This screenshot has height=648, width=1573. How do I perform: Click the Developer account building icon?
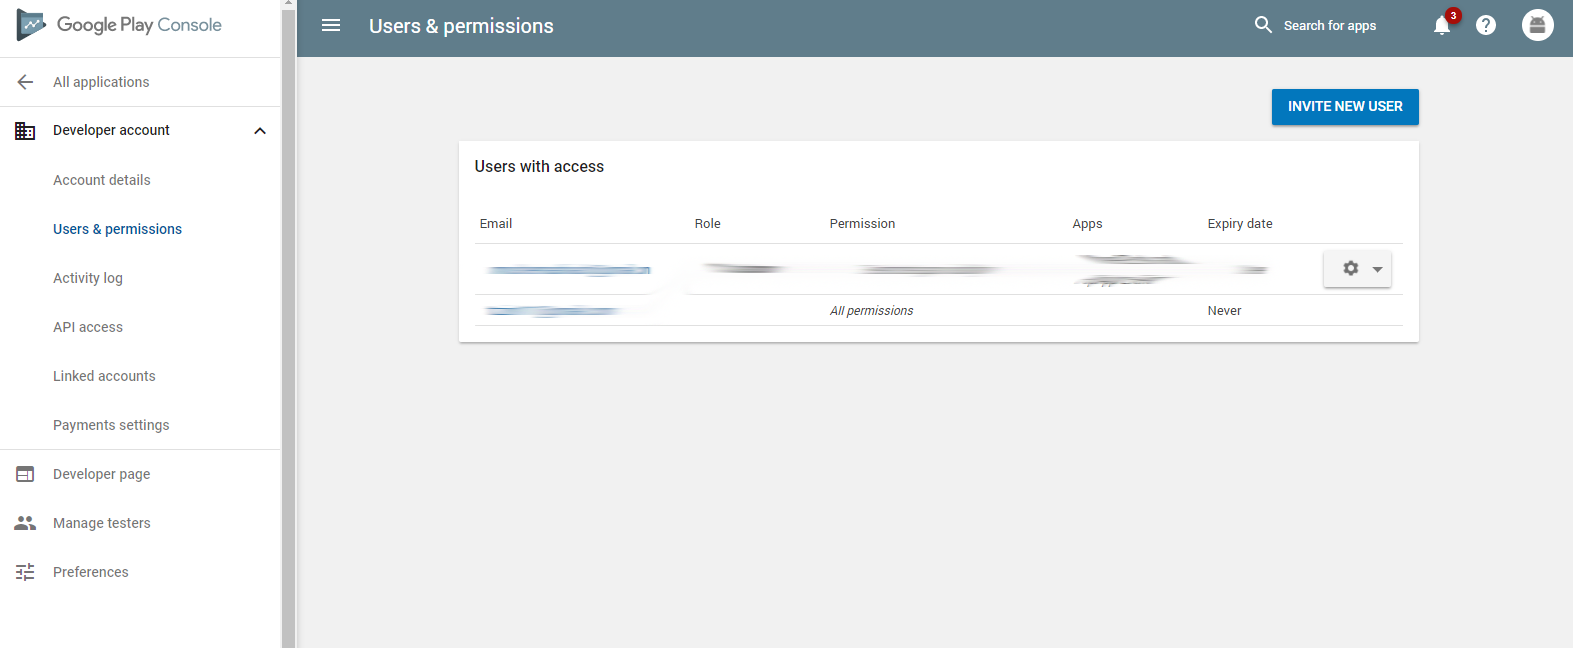coord(25,131)
